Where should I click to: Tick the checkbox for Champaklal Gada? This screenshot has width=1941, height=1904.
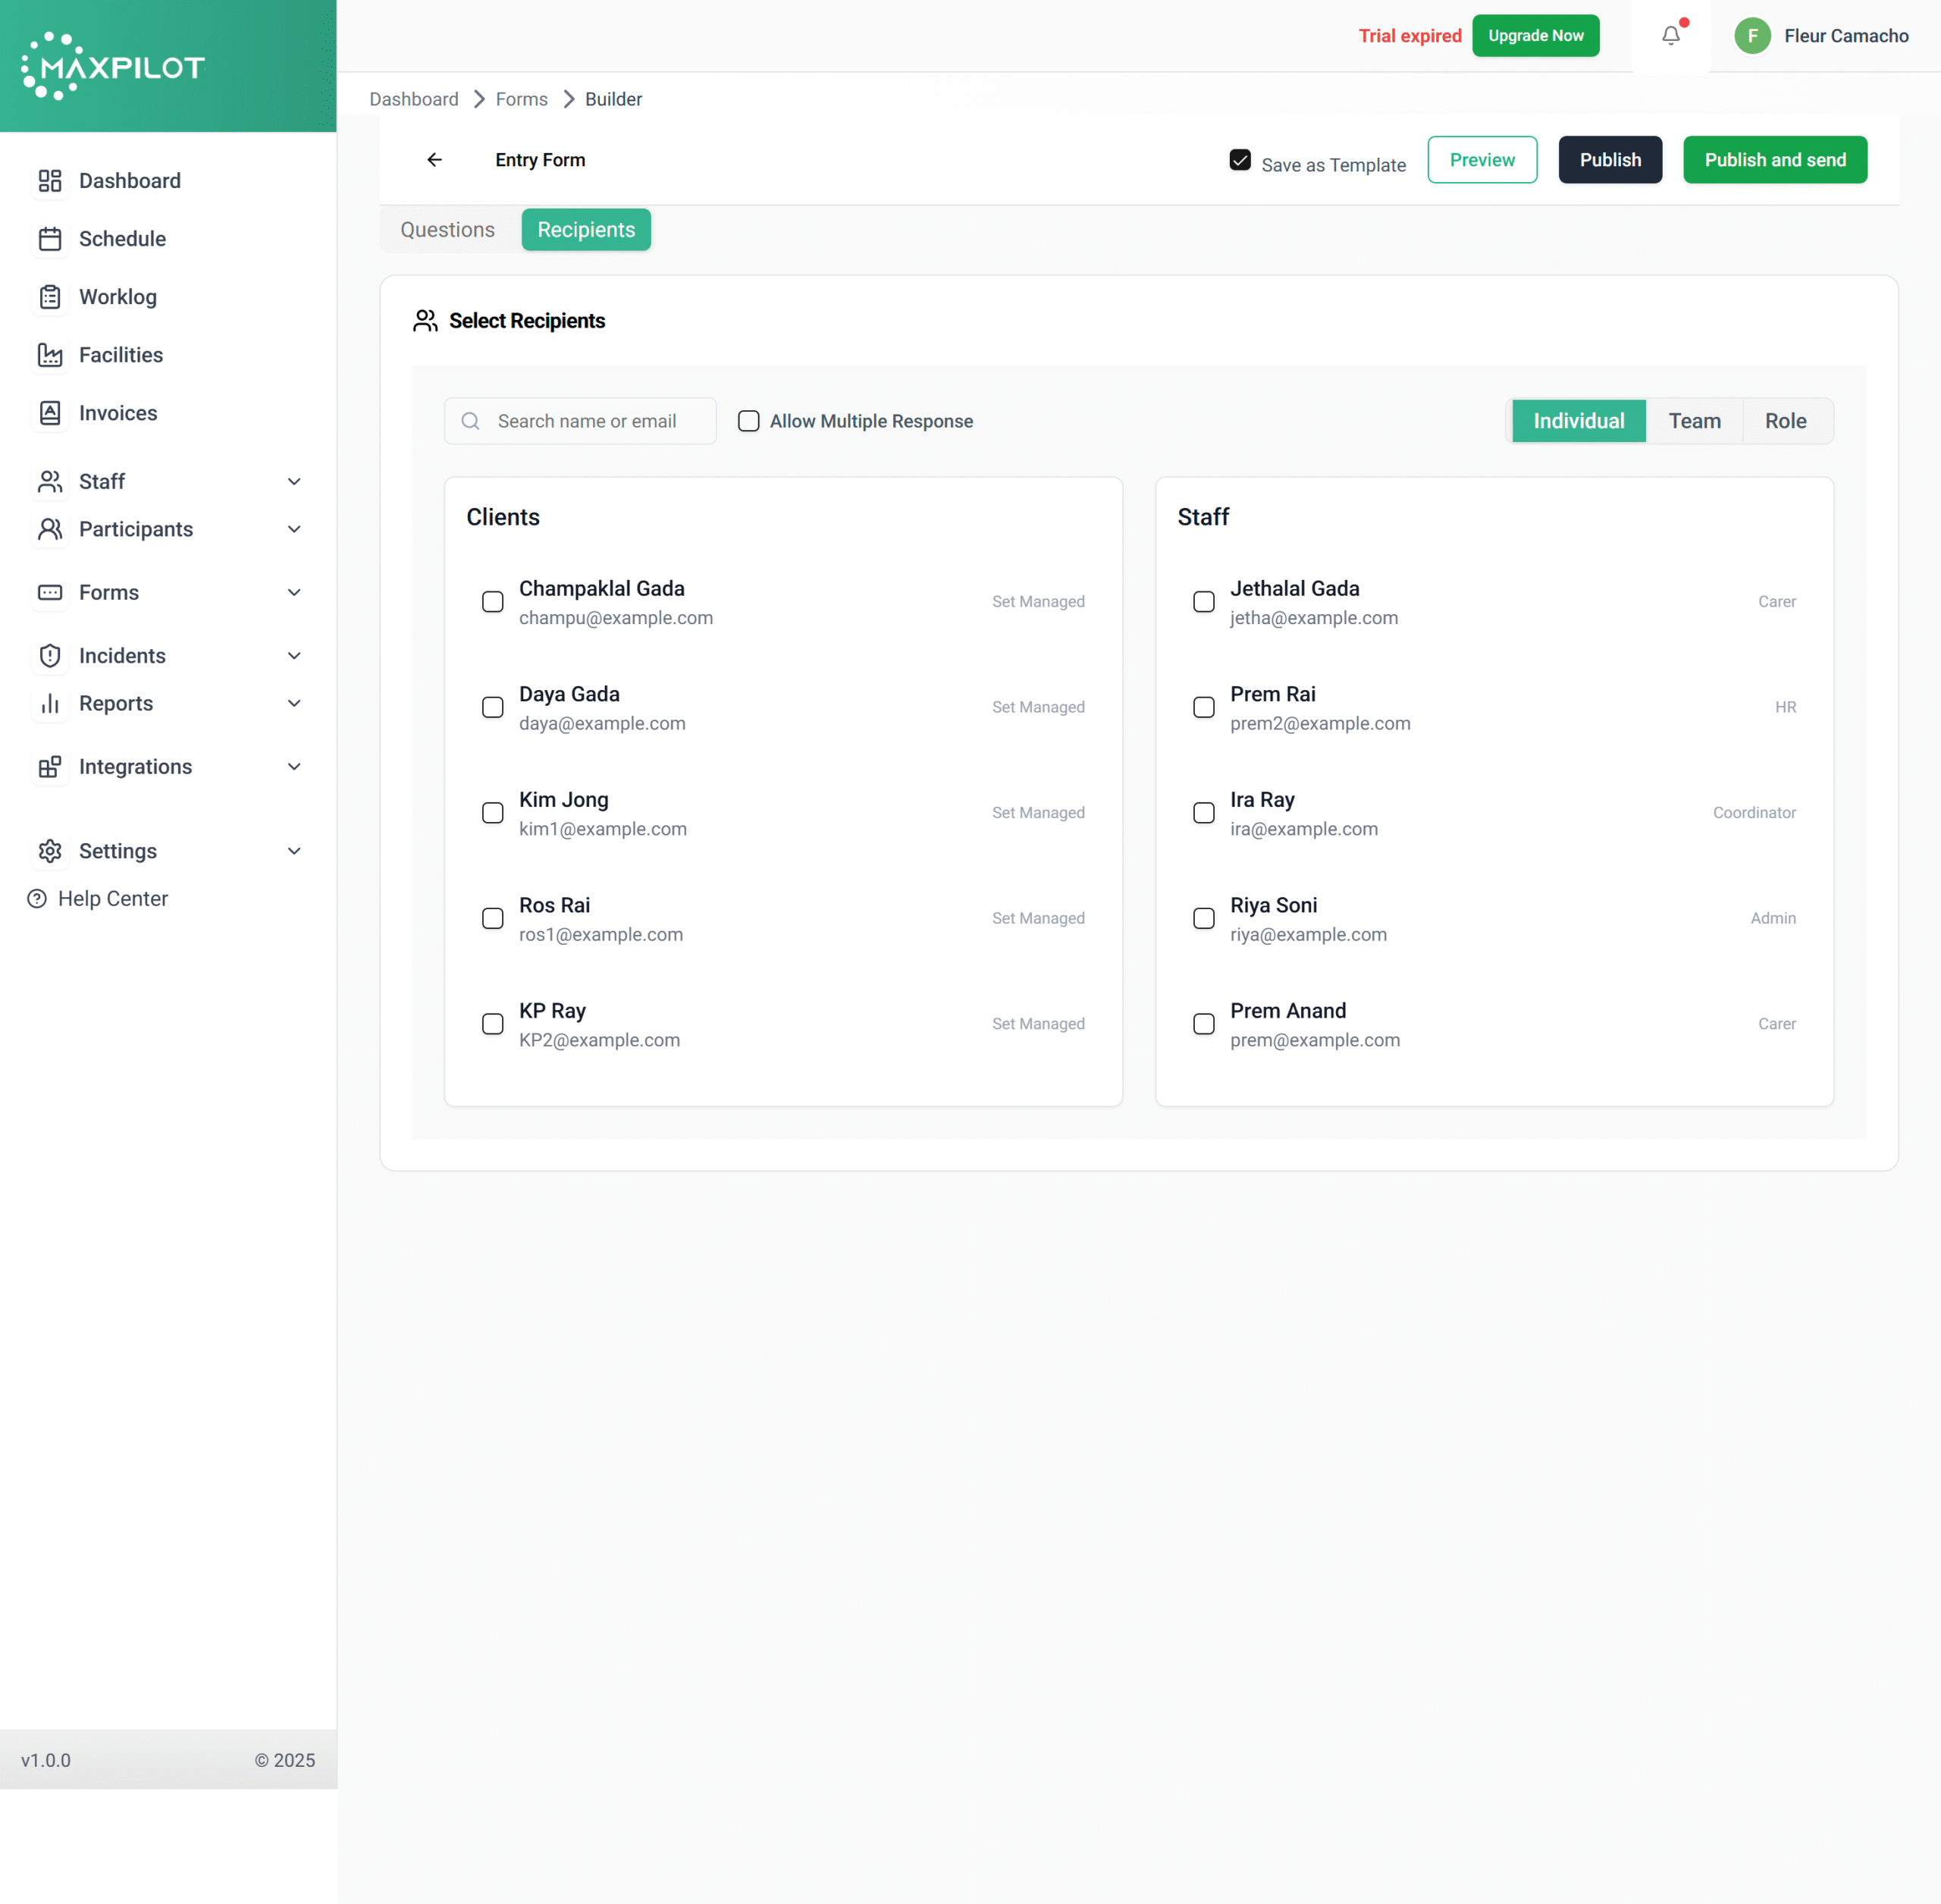493,602
